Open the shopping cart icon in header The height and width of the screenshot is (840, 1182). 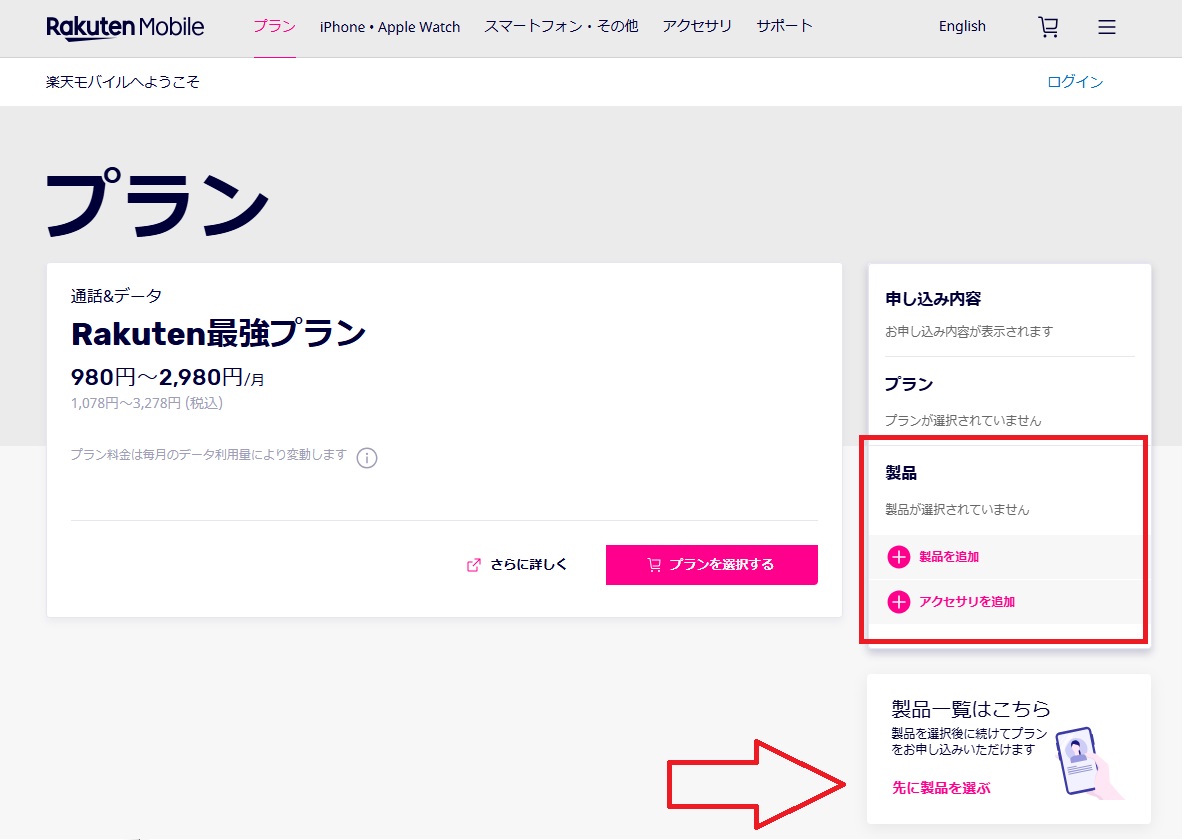click(1049, 27)
